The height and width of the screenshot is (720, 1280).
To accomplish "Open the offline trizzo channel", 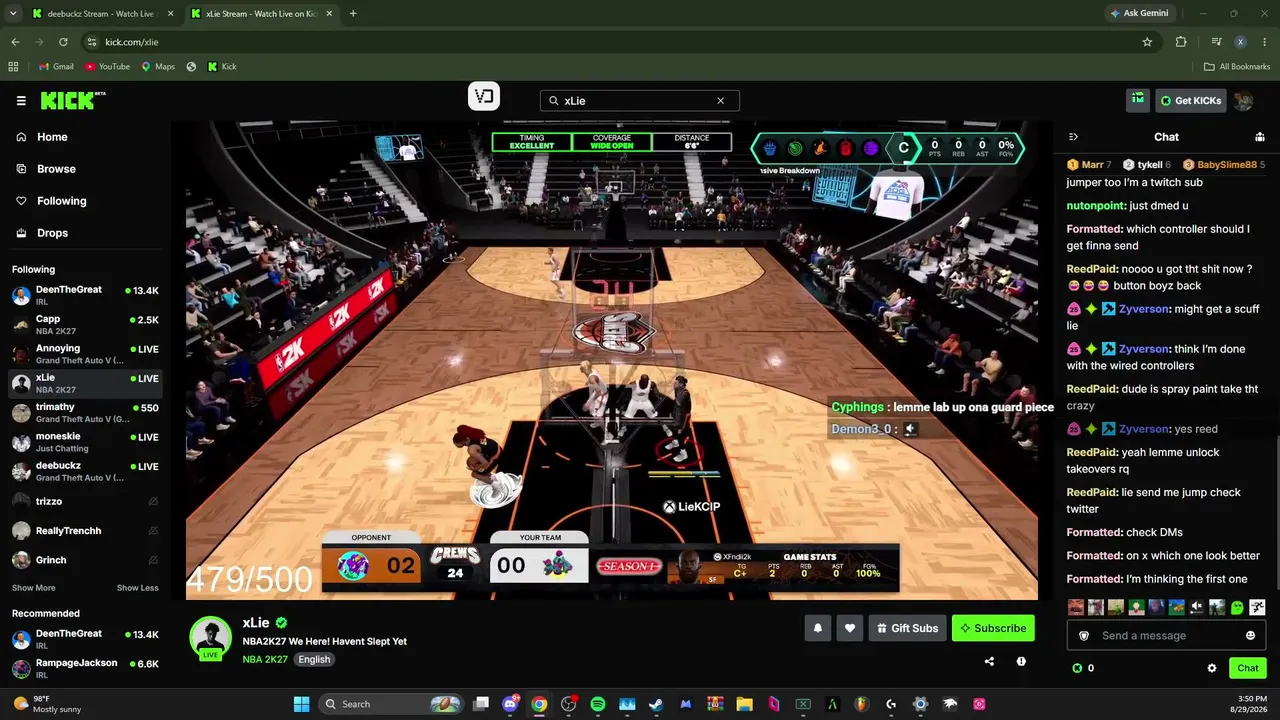I will pyautogui.click(x=85, y=501).
